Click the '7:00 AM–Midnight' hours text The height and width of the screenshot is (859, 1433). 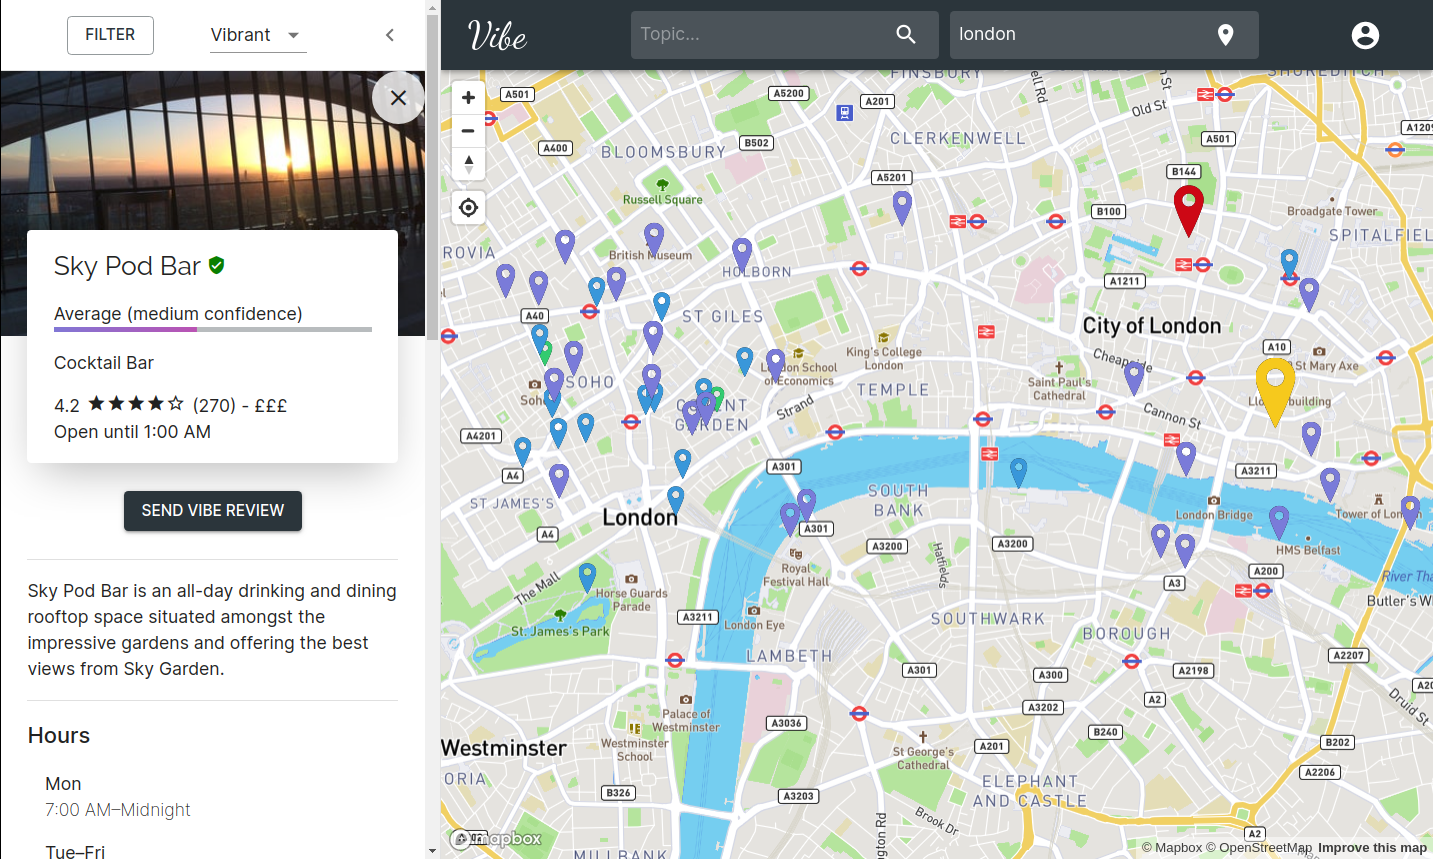(118, 810)
